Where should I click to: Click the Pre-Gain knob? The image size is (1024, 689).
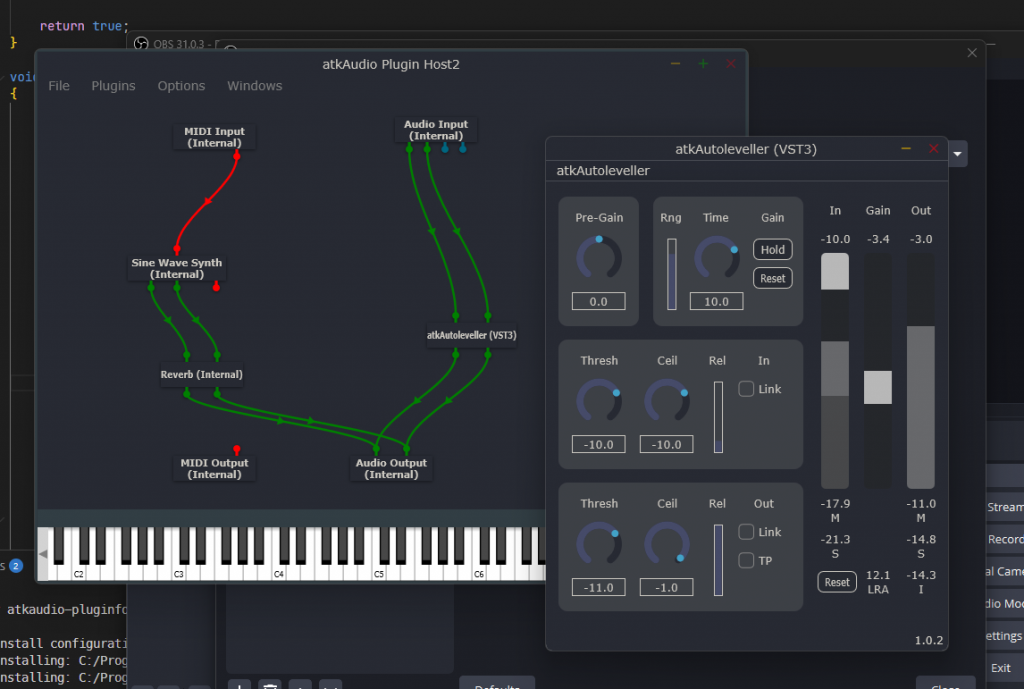[599, 258]
